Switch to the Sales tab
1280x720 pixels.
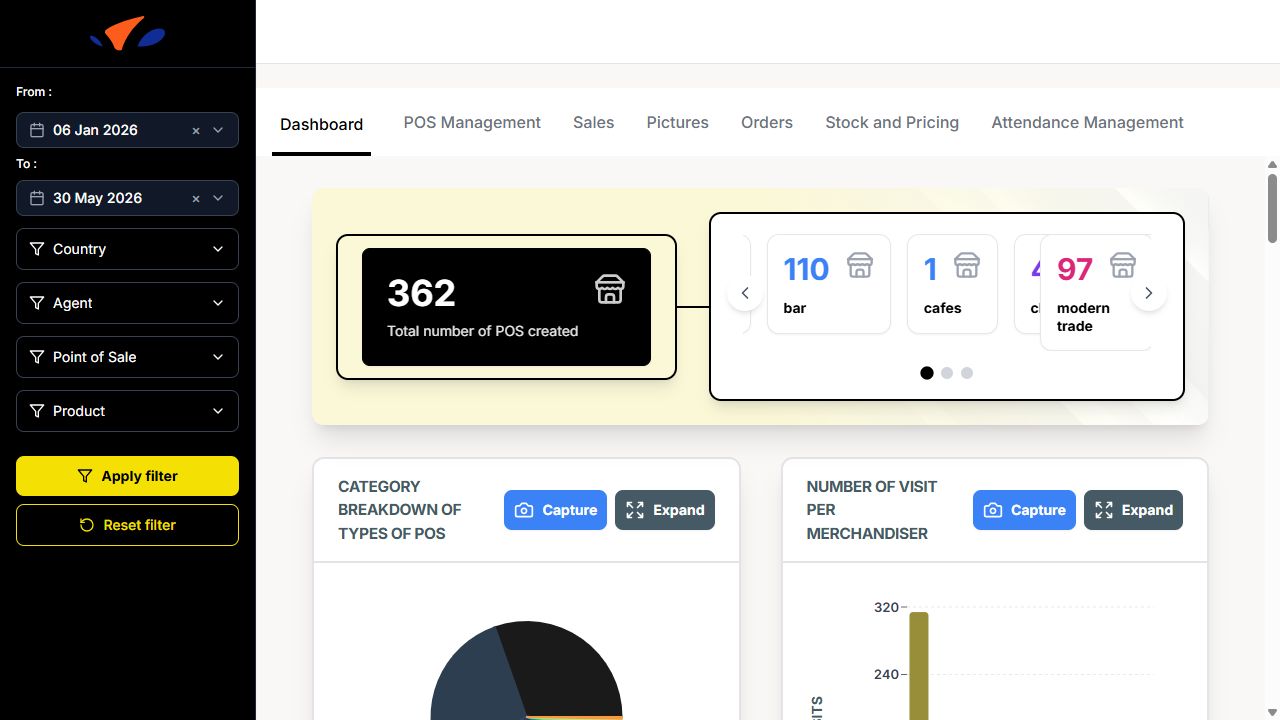(x=594, y=122)
